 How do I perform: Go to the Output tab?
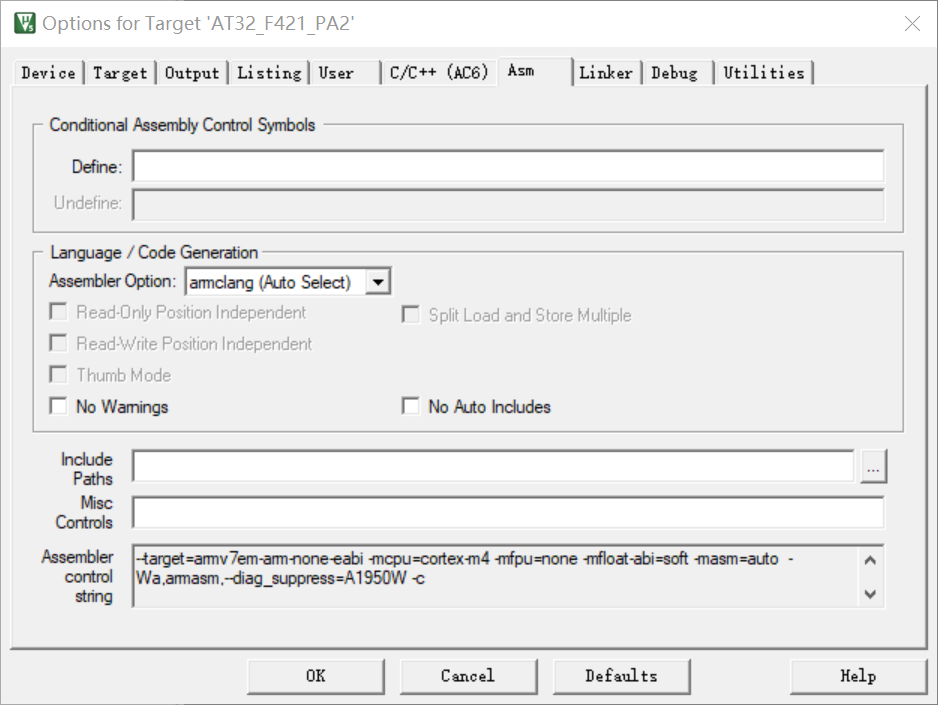192,73
